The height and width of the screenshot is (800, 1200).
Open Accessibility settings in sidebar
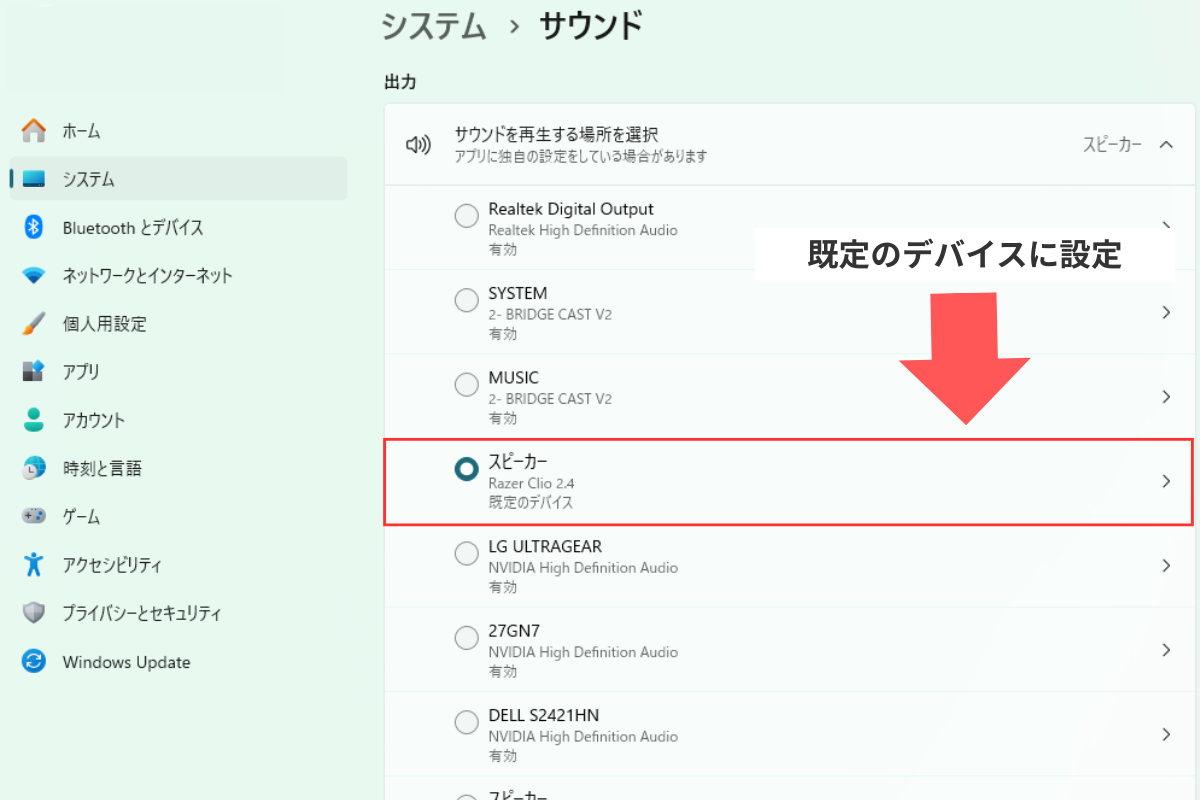click(111, 565)
